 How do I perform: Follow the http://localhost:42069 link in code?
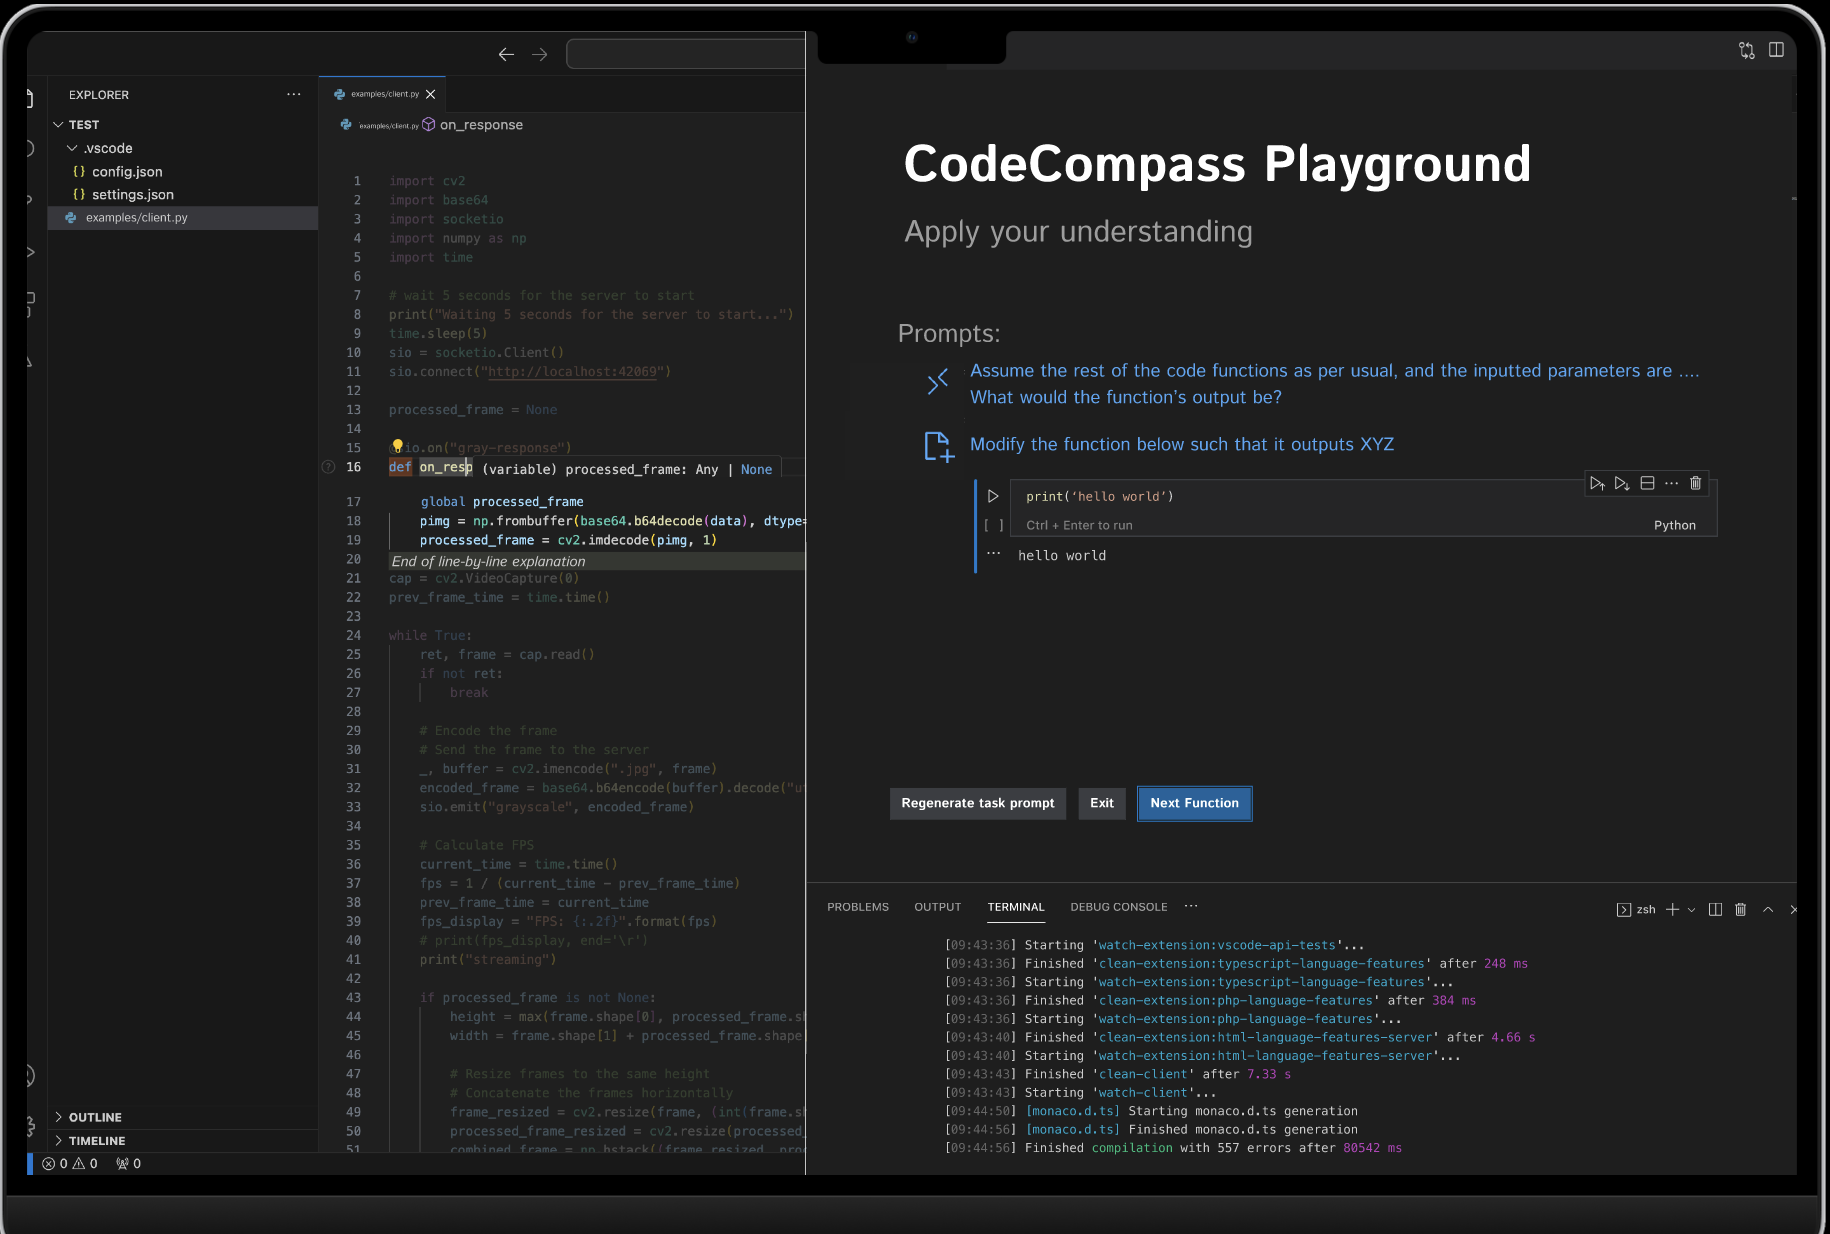pyautogui.click(x=572, y=371)
